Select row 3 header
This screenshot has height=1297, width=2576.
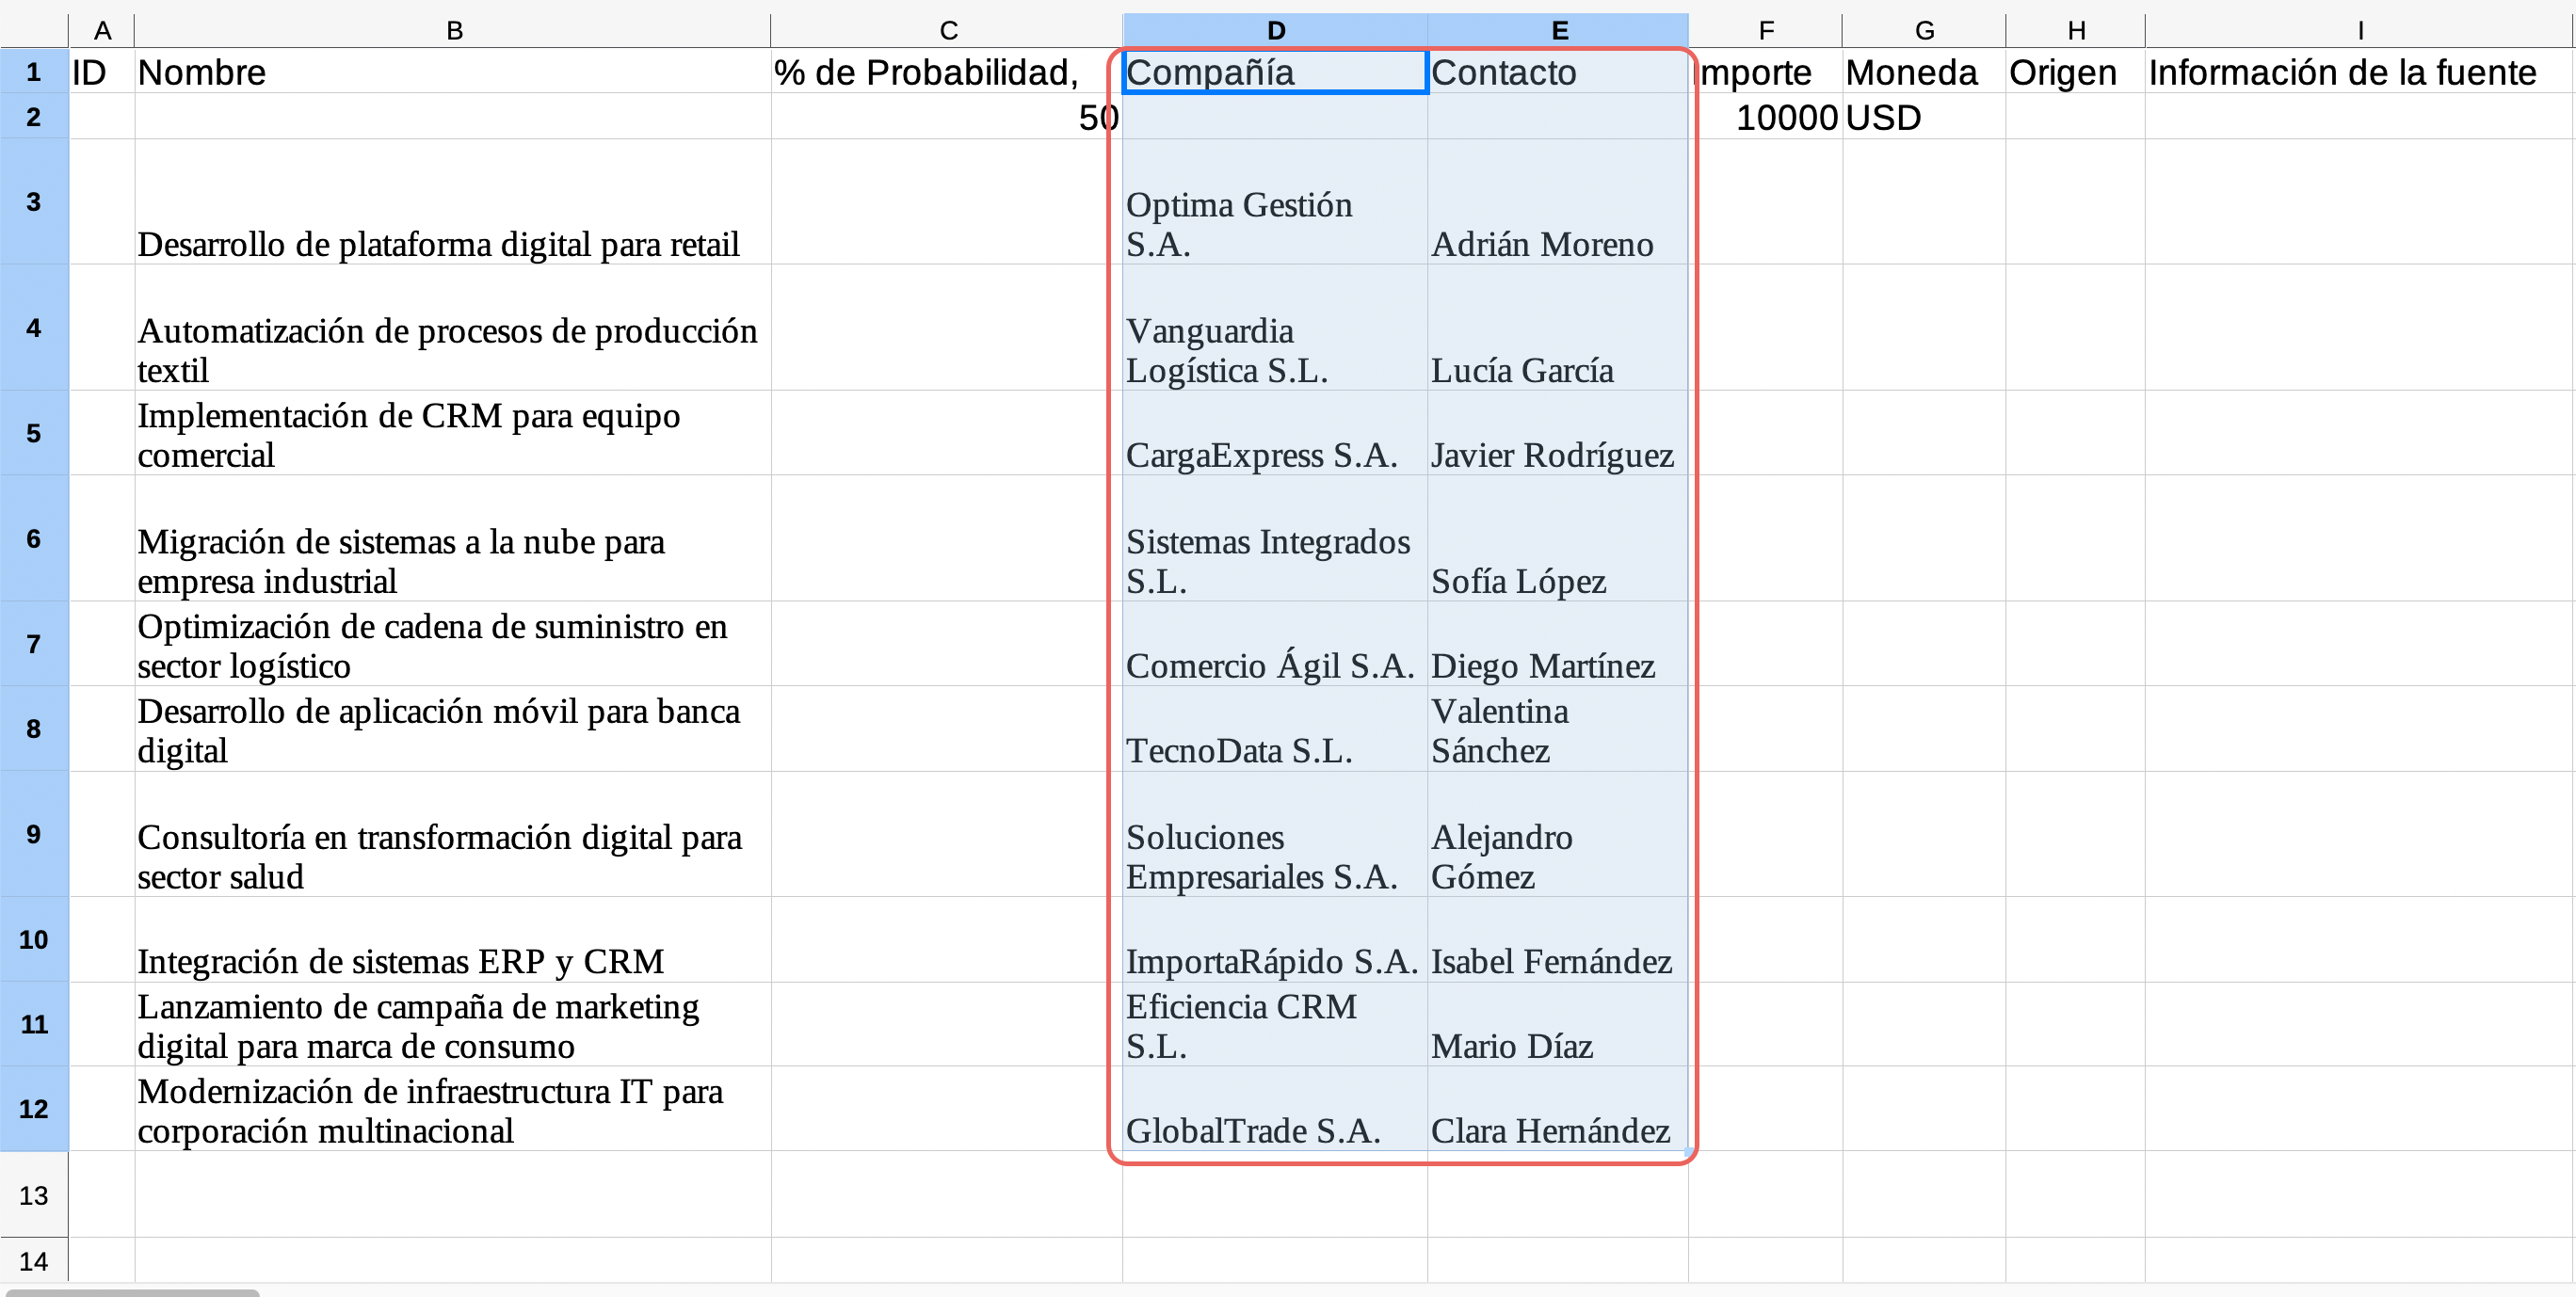tap(34, 202)
